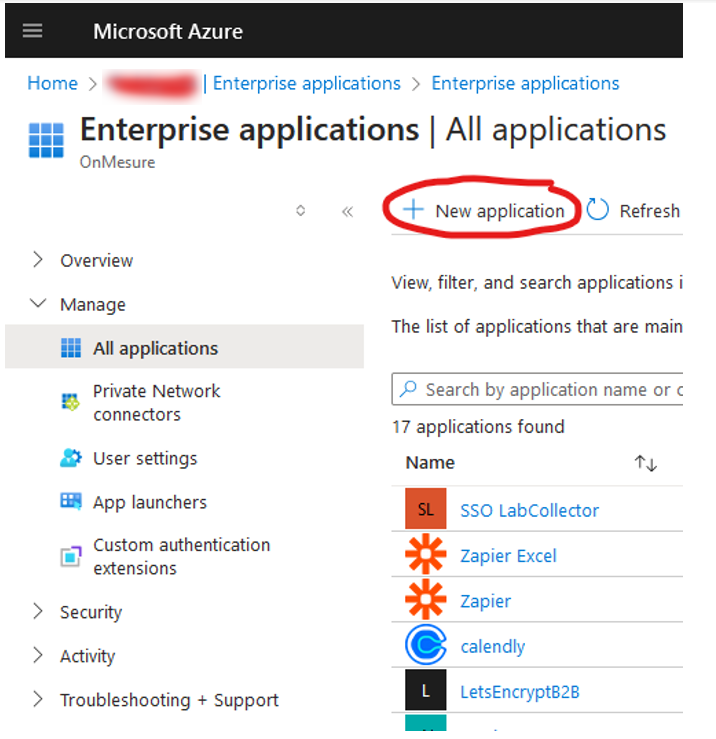The height and width of the screenshot is (739, 716).
Task: Open the Overview menu item
Action: pos(97,261)
